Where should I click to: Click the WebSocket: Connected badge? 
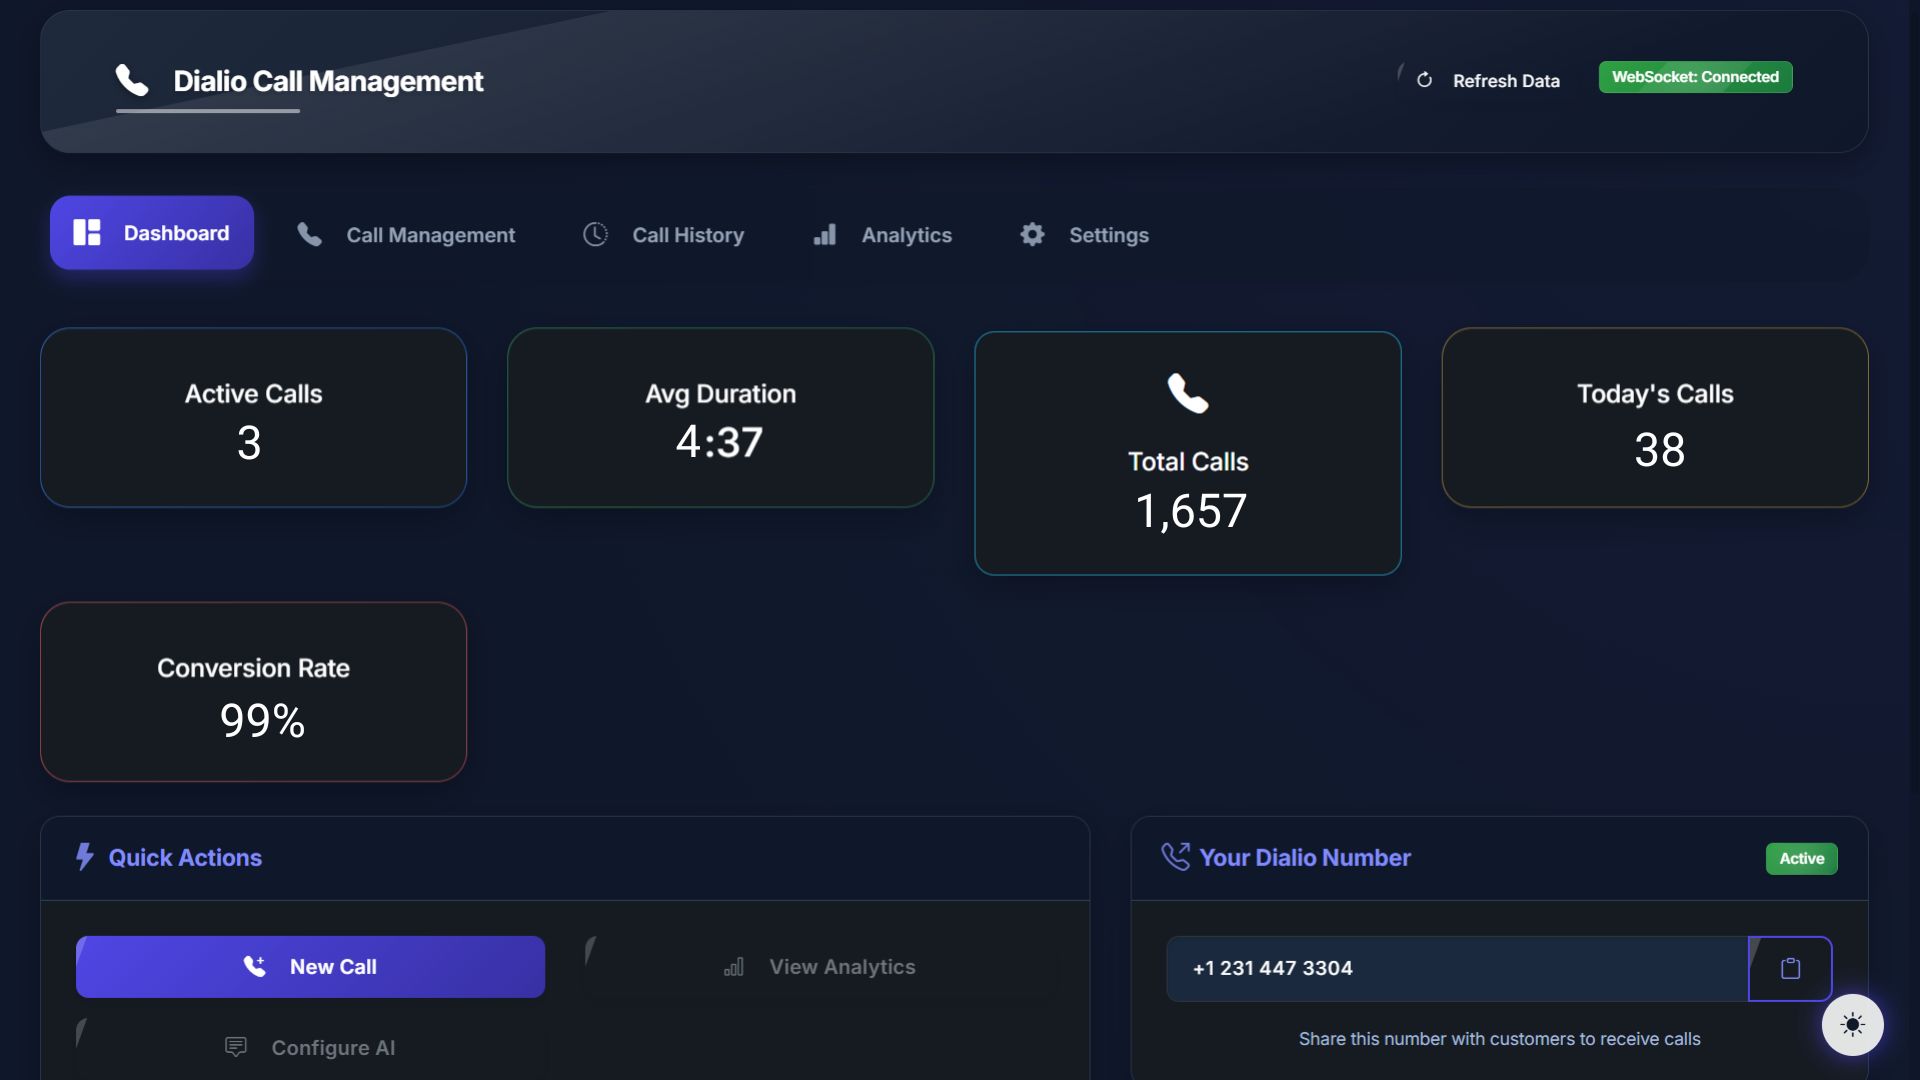pos(1695,77)
